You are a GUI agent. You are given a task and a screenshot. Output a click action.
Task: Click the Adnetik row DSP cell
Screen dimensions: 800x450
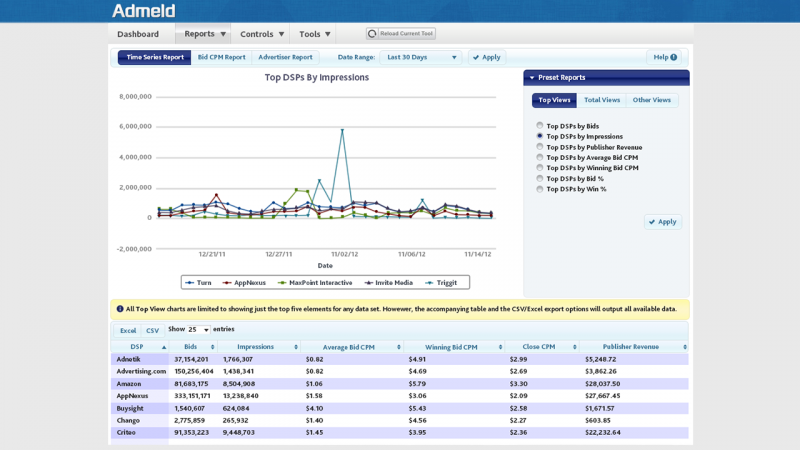pyautogui.click(x=140, y=359)
